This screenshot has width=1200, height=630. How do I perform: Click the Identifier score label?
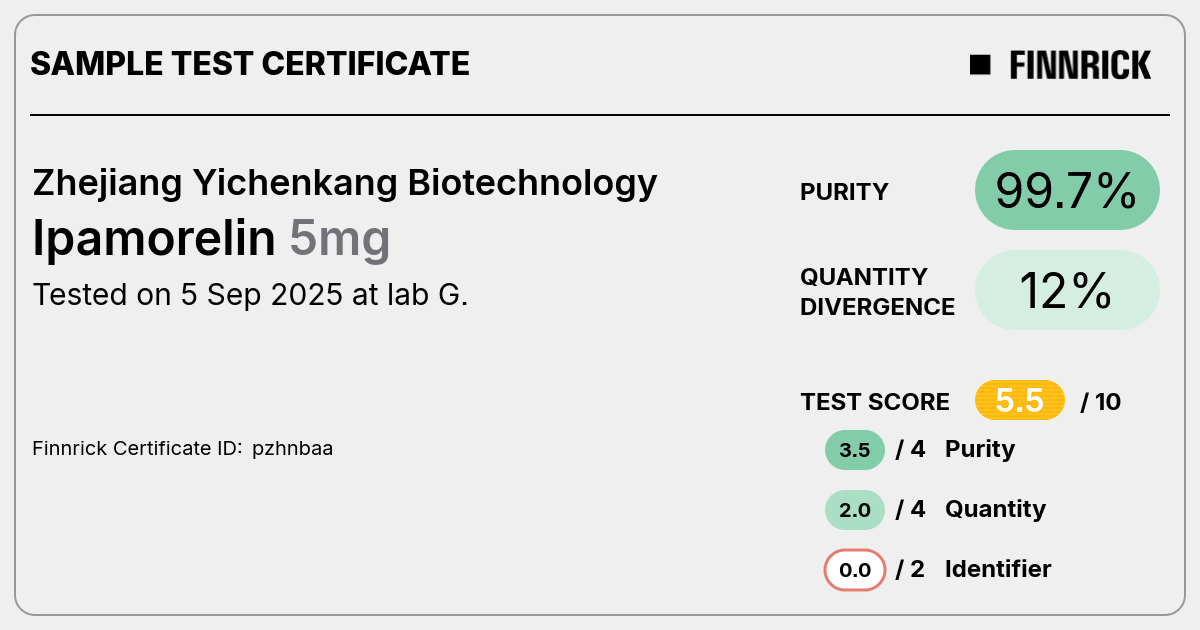pos(998,569)
